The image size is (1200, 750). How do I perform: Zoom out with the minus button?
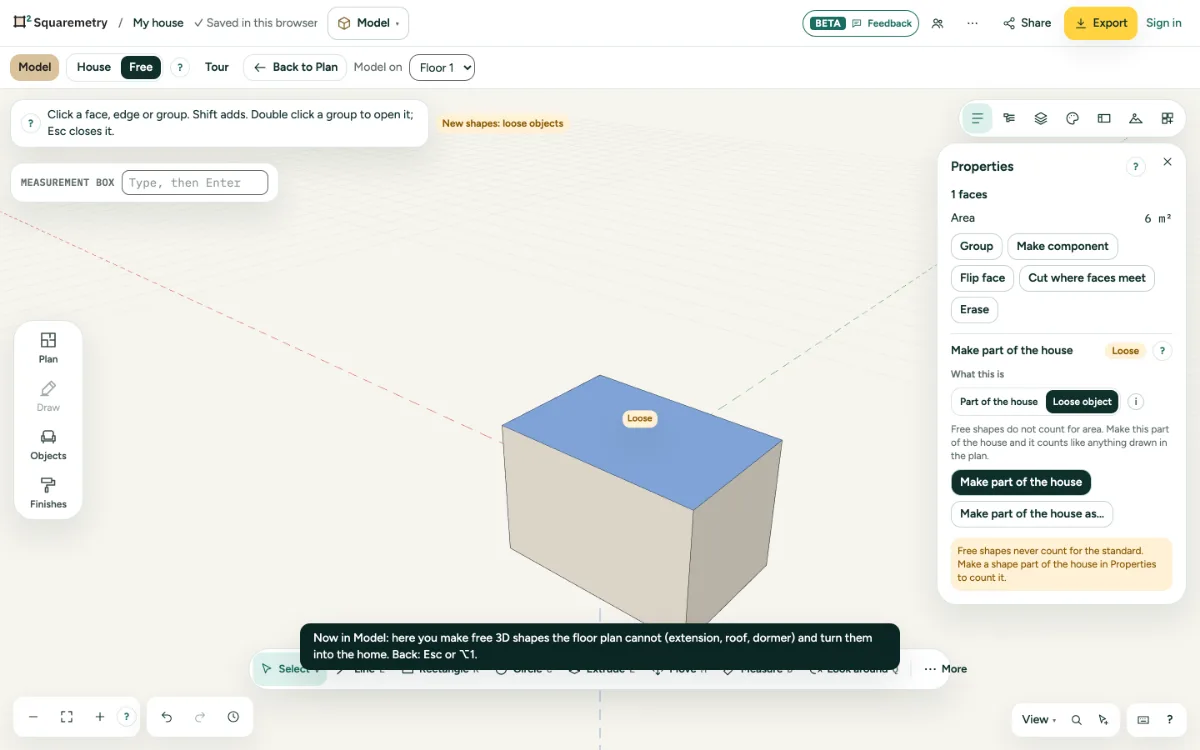tap(33, 717)
